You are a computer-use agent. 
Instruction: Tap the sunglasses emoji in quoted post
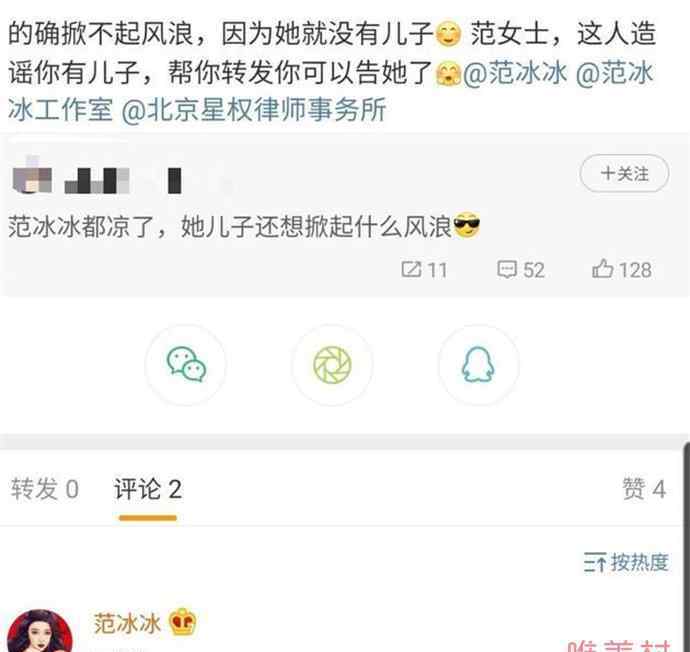[466, 226]
